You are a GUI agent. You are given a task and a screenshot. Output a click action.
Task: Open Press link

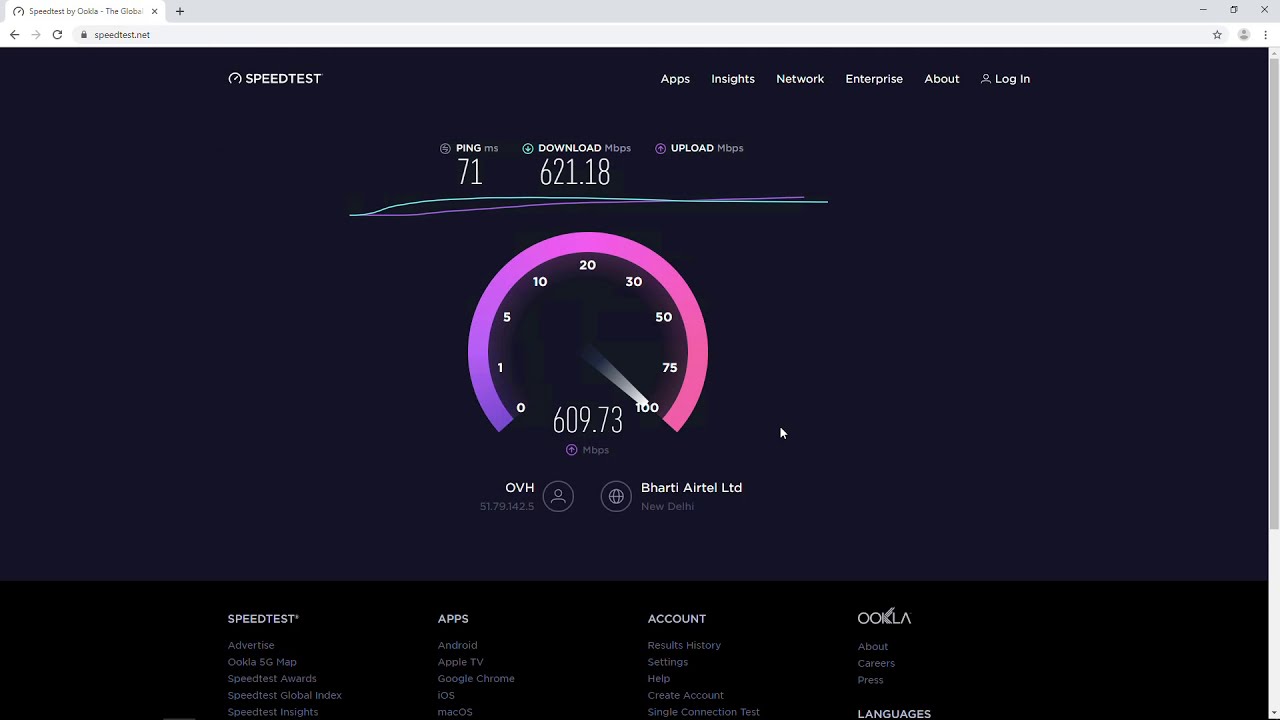tap(870, 680)
